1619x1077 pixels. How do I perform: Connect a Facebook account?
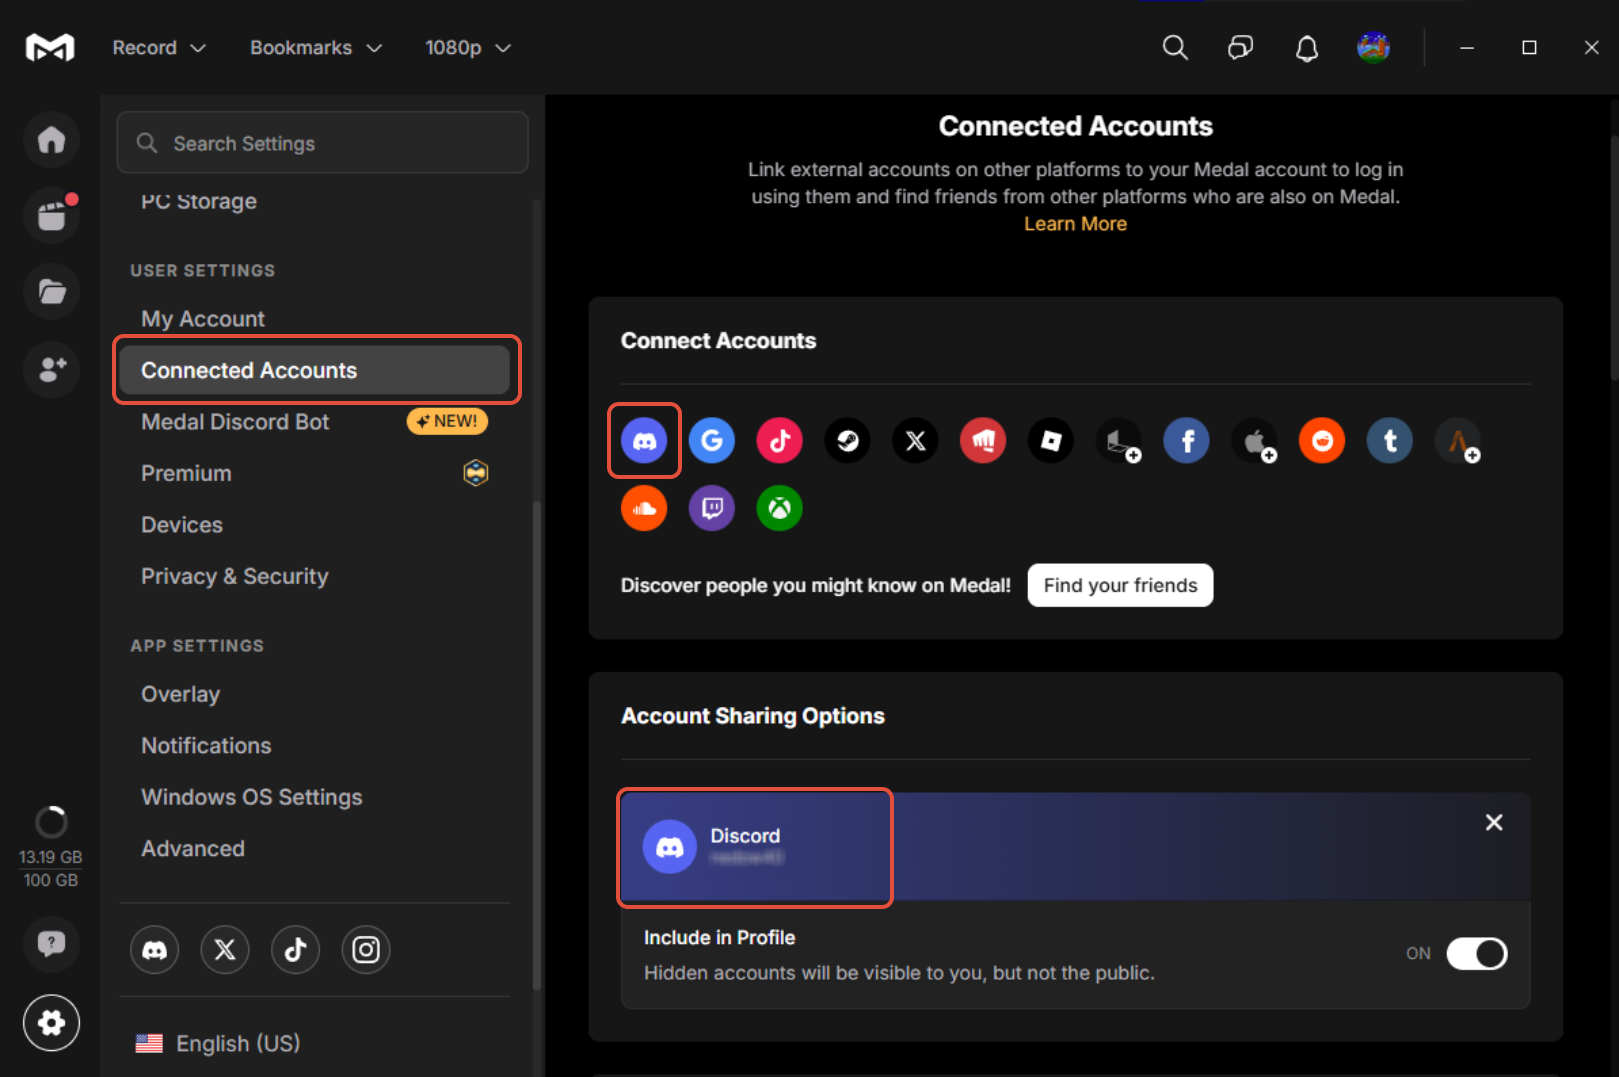(x=1187, y=440)
